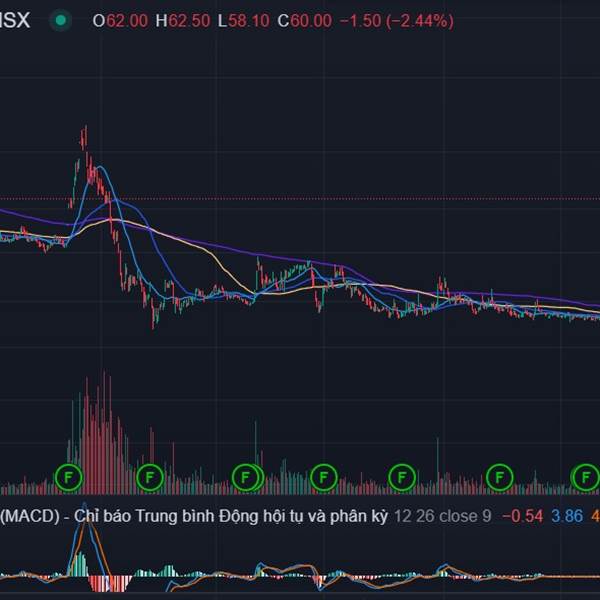The image size is (600, 600).
Task: Click the low price value L58.10
Action: tap(244, 21)
